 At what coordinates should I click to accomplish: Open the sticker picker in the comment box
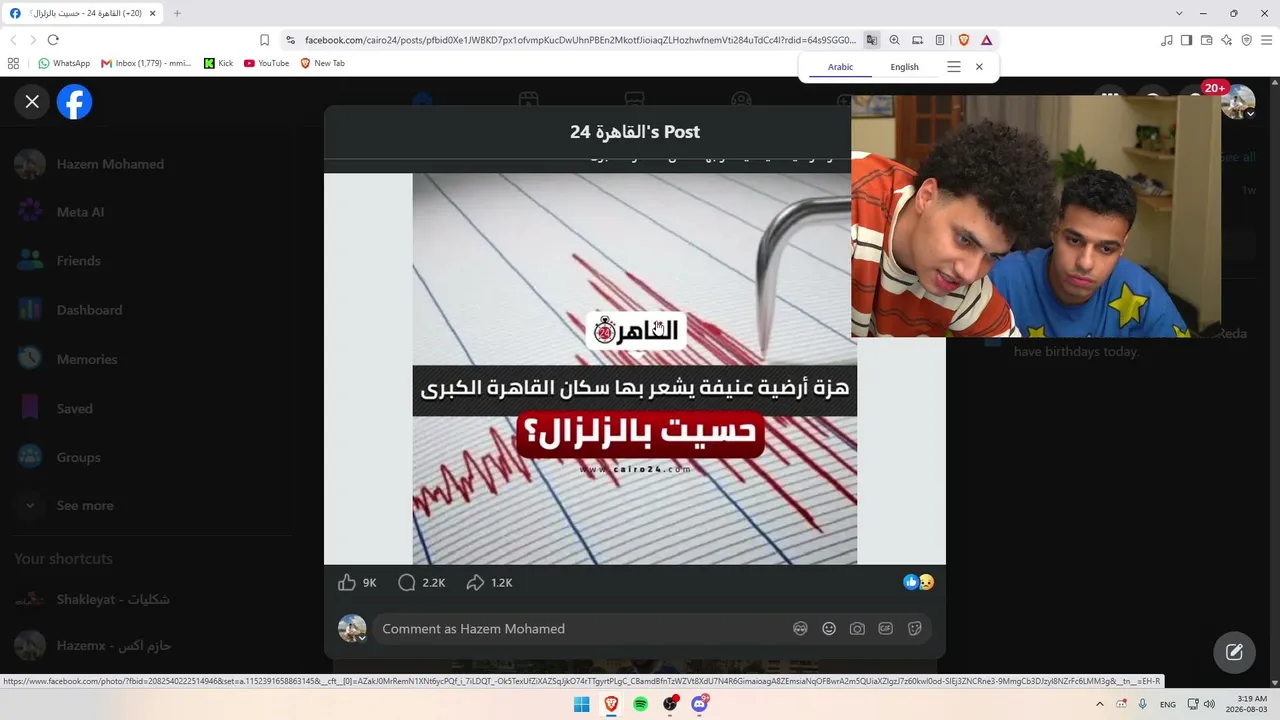914,629
